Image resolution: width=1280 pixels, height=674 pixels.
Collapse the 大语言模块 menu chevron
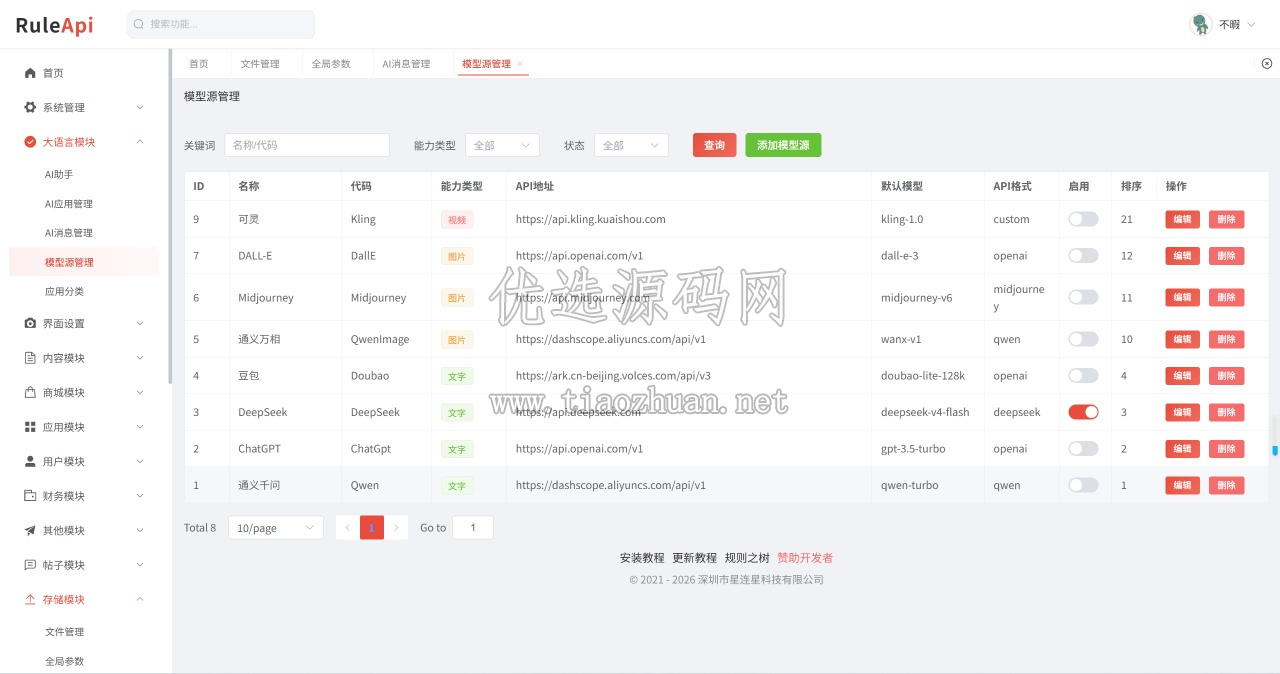point(140,142)
